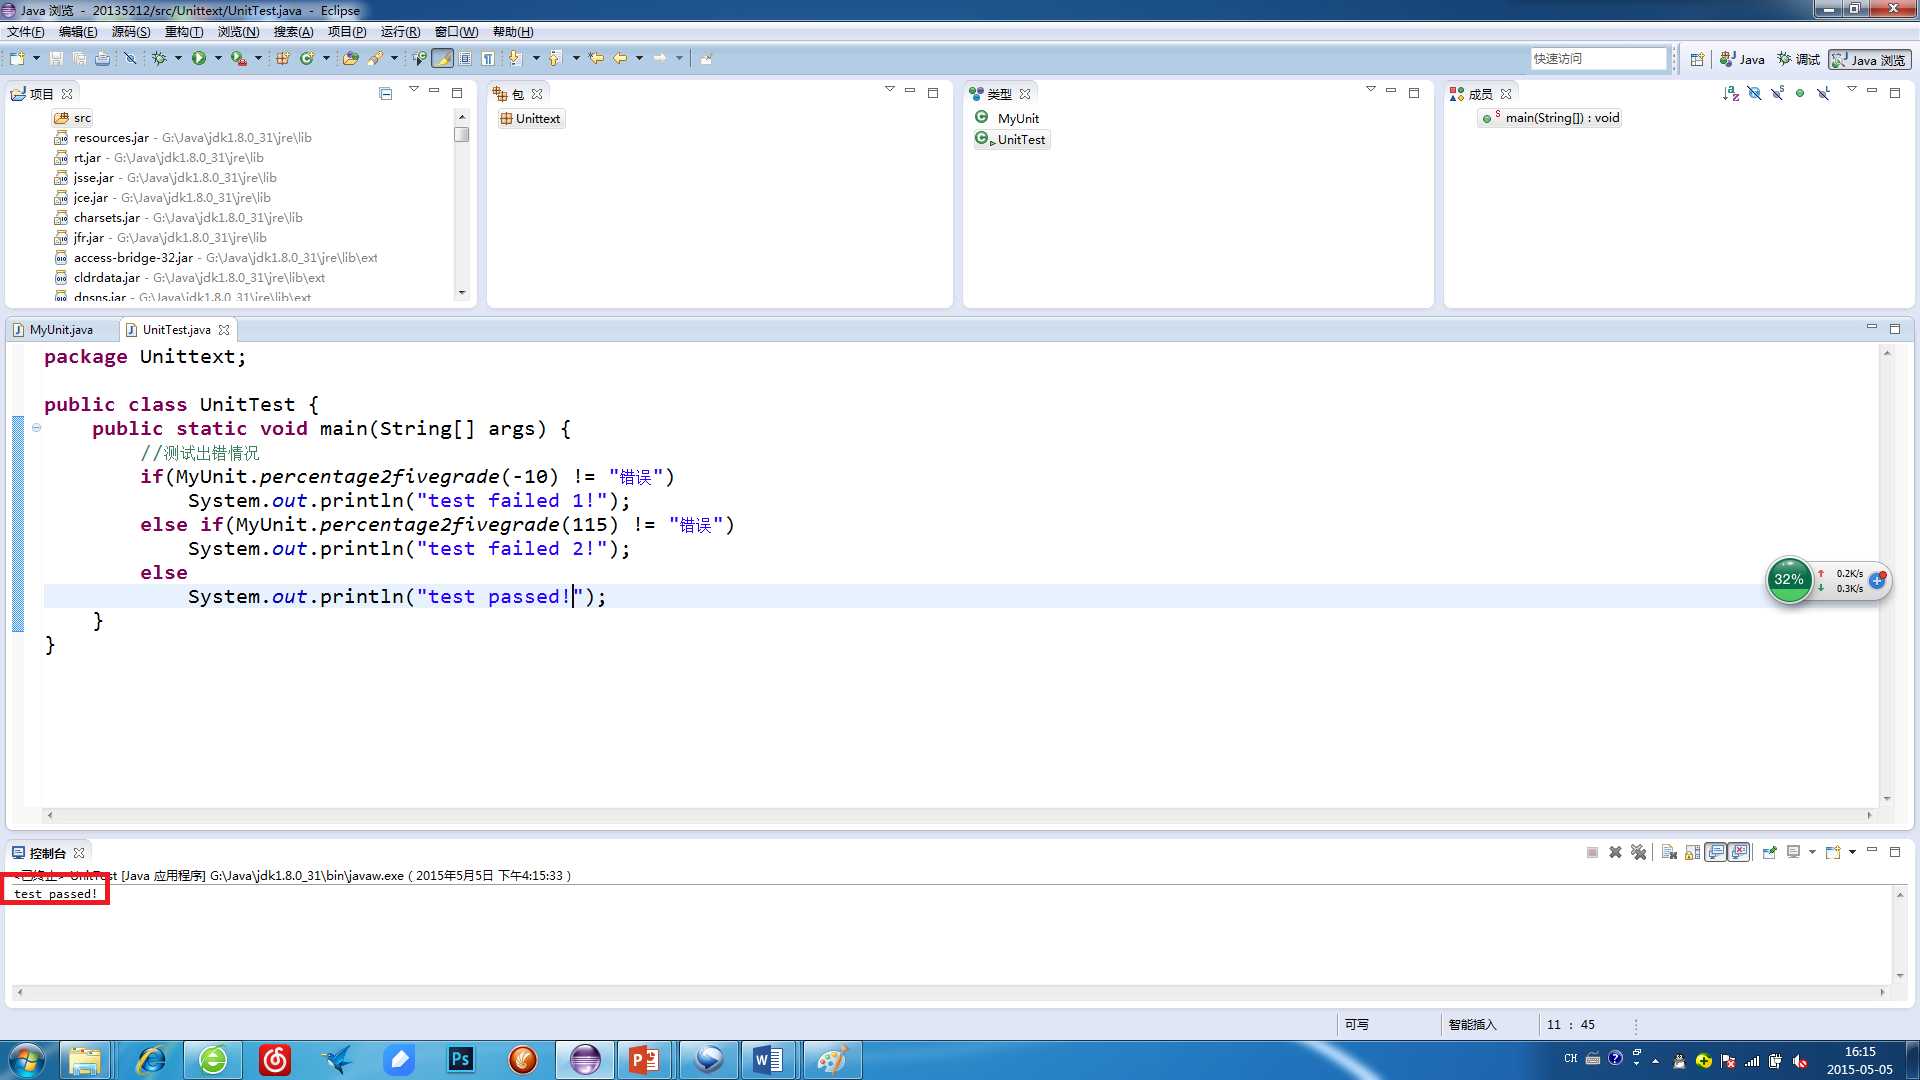This screenshot has width=1920, height=1080.
Task: Click the New Java Package icon
Action: pos(283,58)
